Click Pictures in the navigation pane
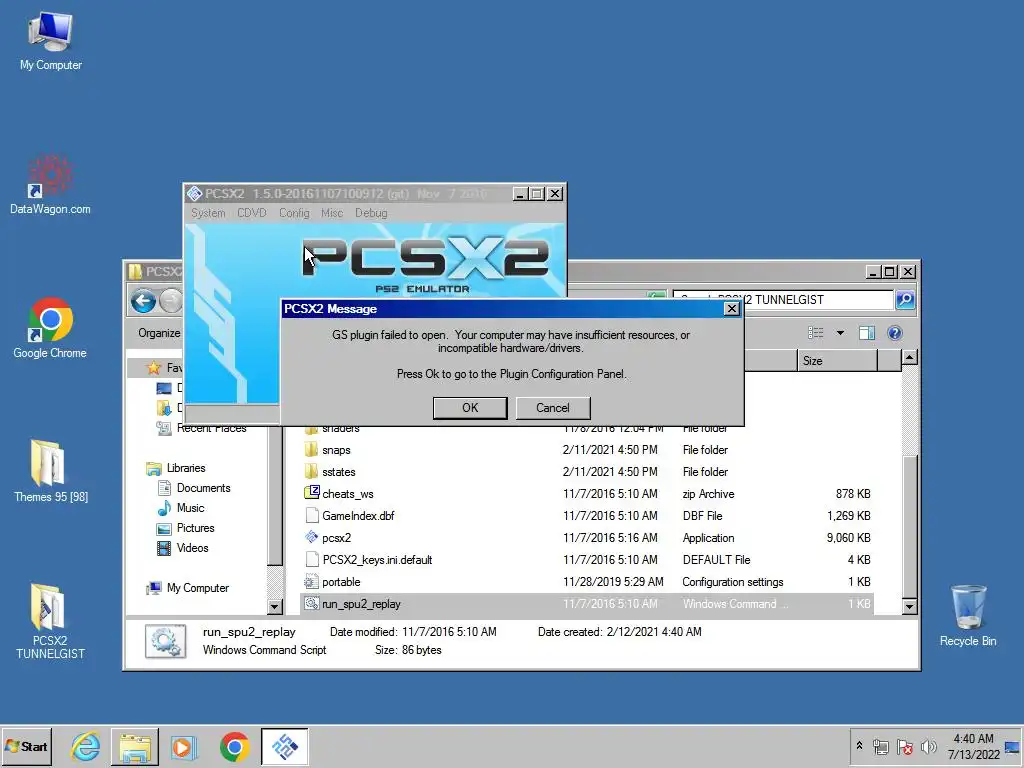 click(195, 528)
